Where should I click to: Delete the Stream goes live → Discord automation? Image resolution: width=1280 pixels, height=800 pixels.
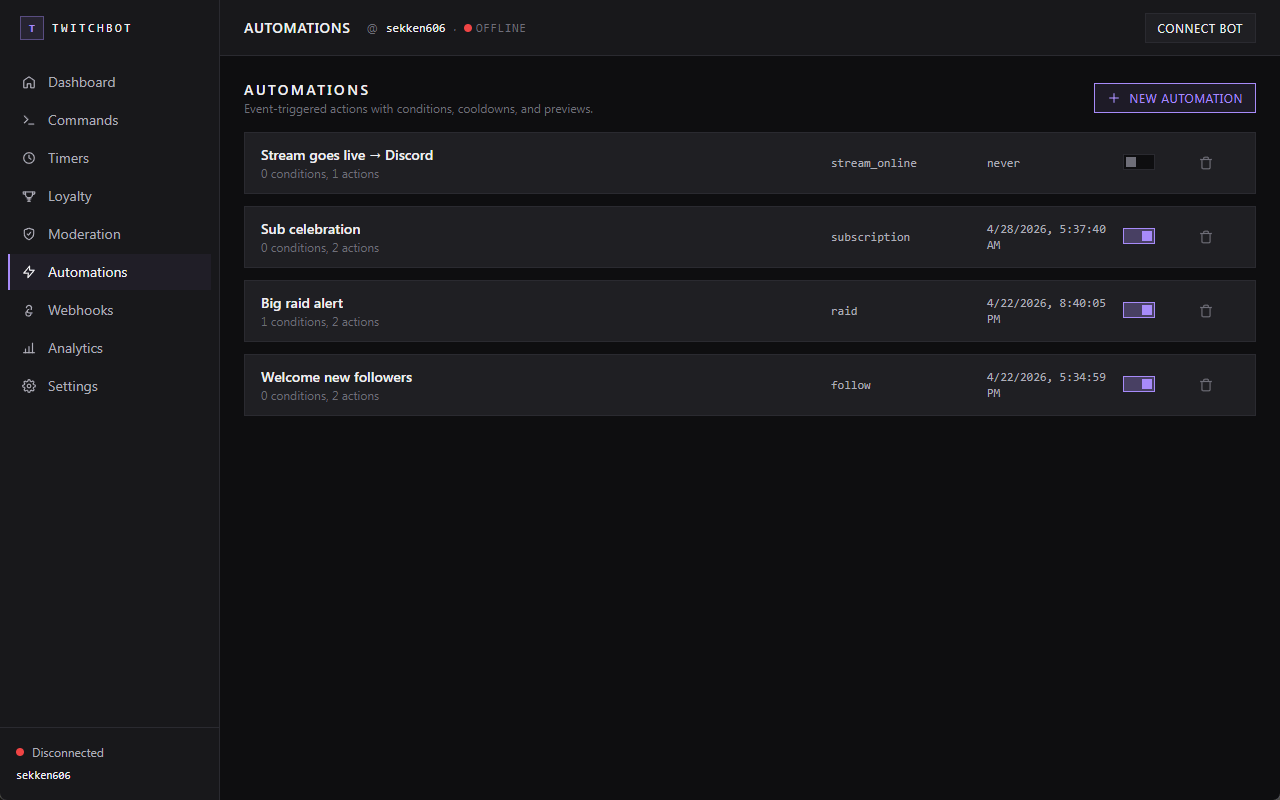[x=1206, y=163]
